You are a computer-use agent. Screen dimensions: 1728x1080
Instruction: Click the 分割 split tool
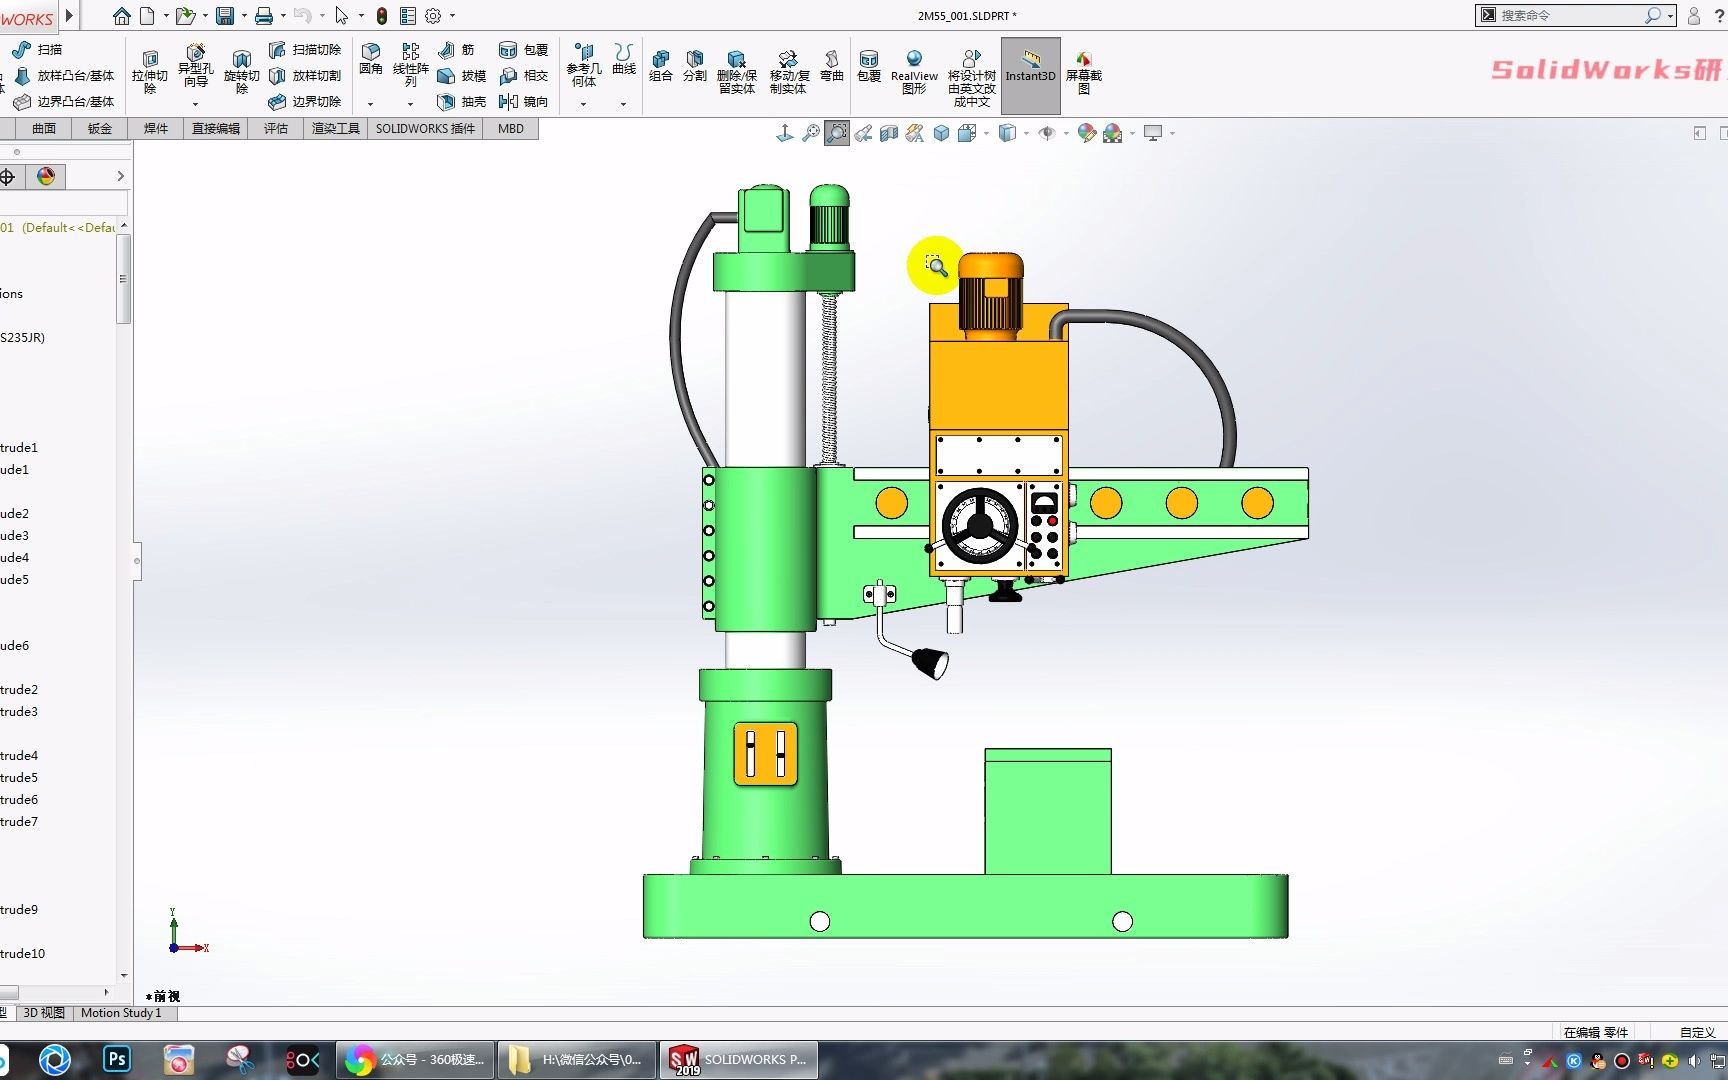pos(695,66)
